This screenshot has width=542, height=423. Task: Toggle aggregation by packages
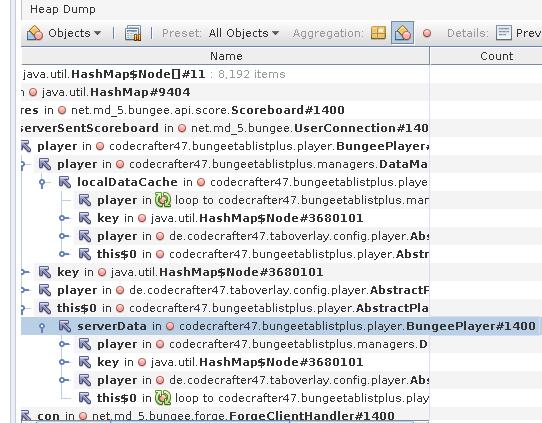click(378, 33)
